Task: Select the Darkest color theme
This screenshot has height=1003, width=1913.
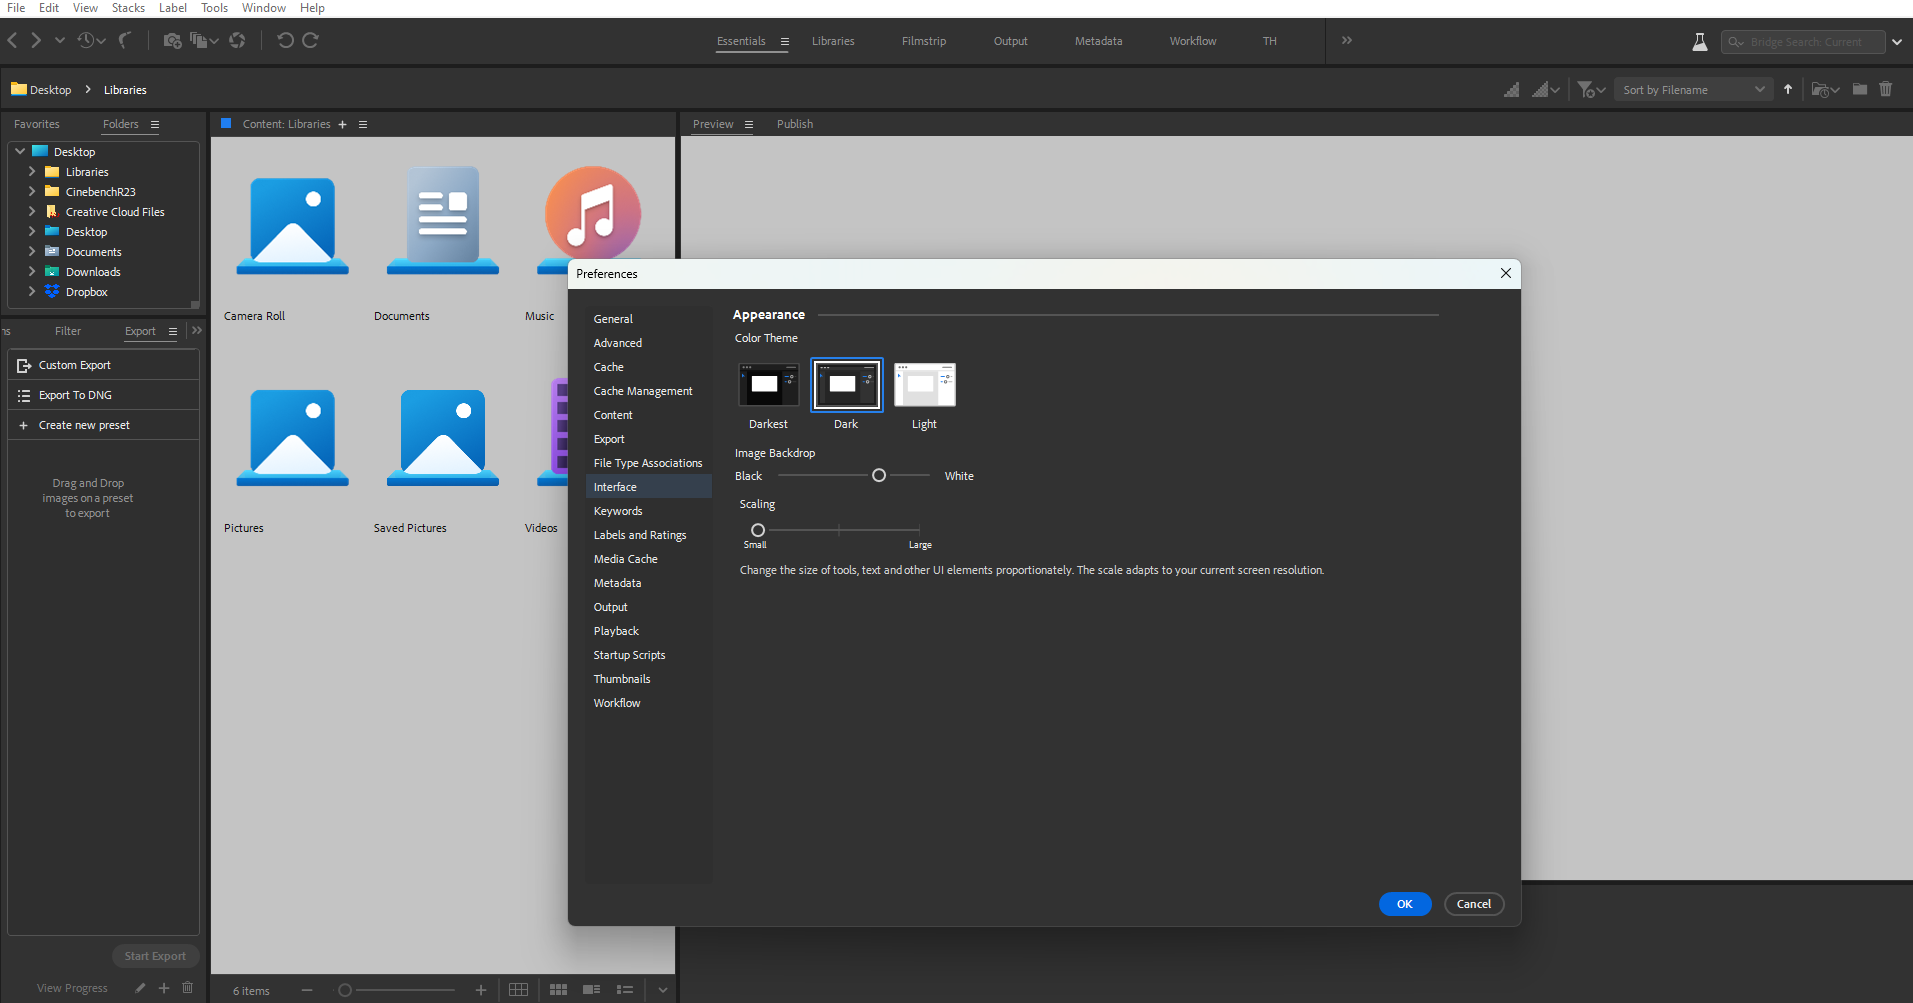Action: point(767,384)
